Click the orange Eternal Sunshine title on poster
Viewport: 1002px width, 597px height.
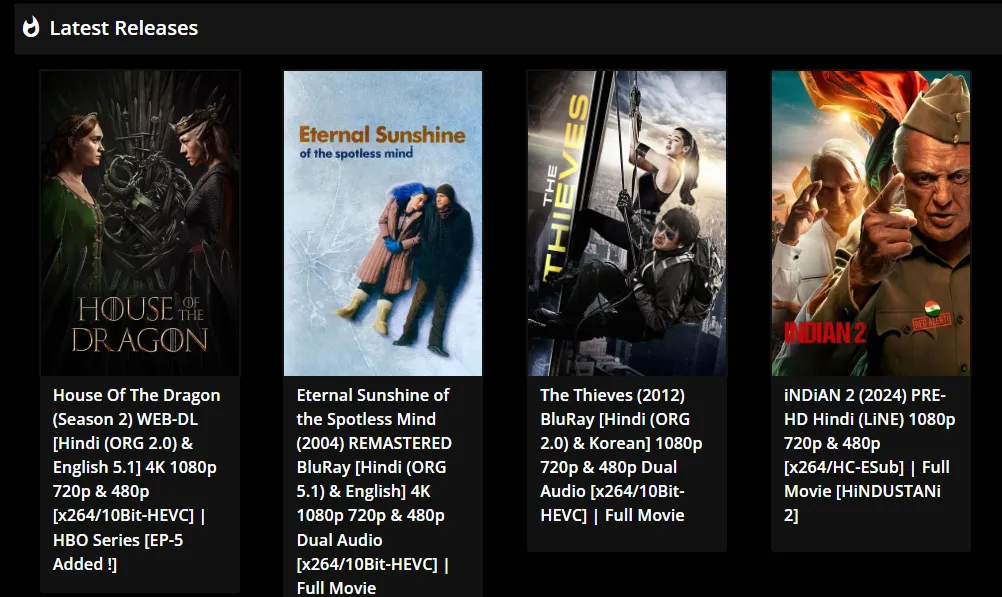point(382,134)
